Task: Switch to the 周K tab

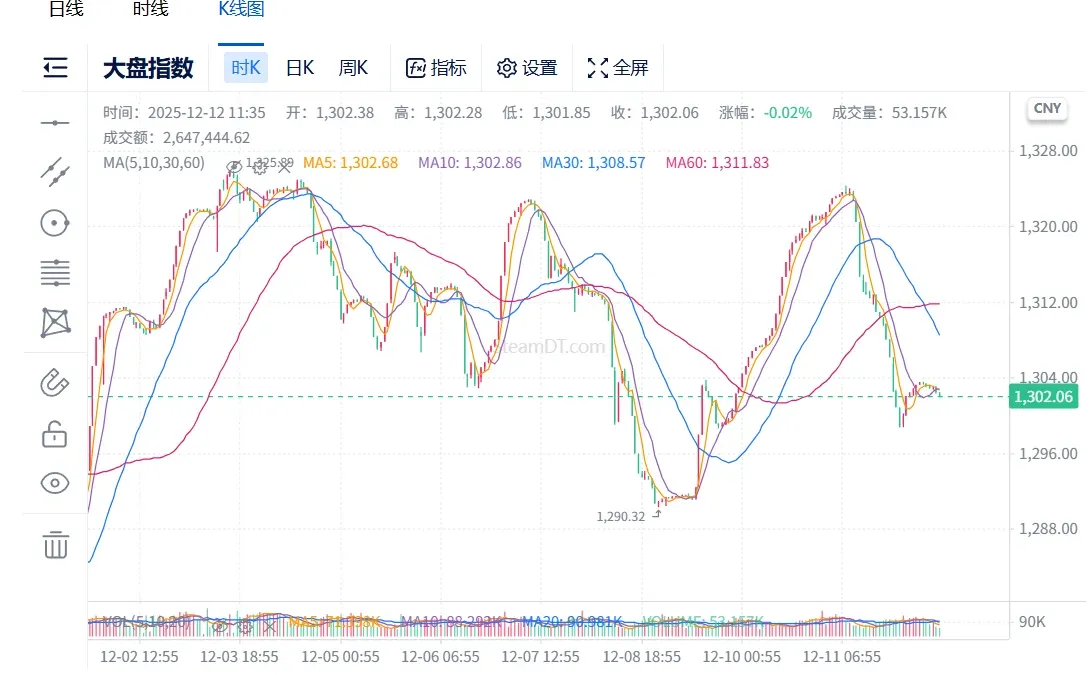Action: point(355,67)
